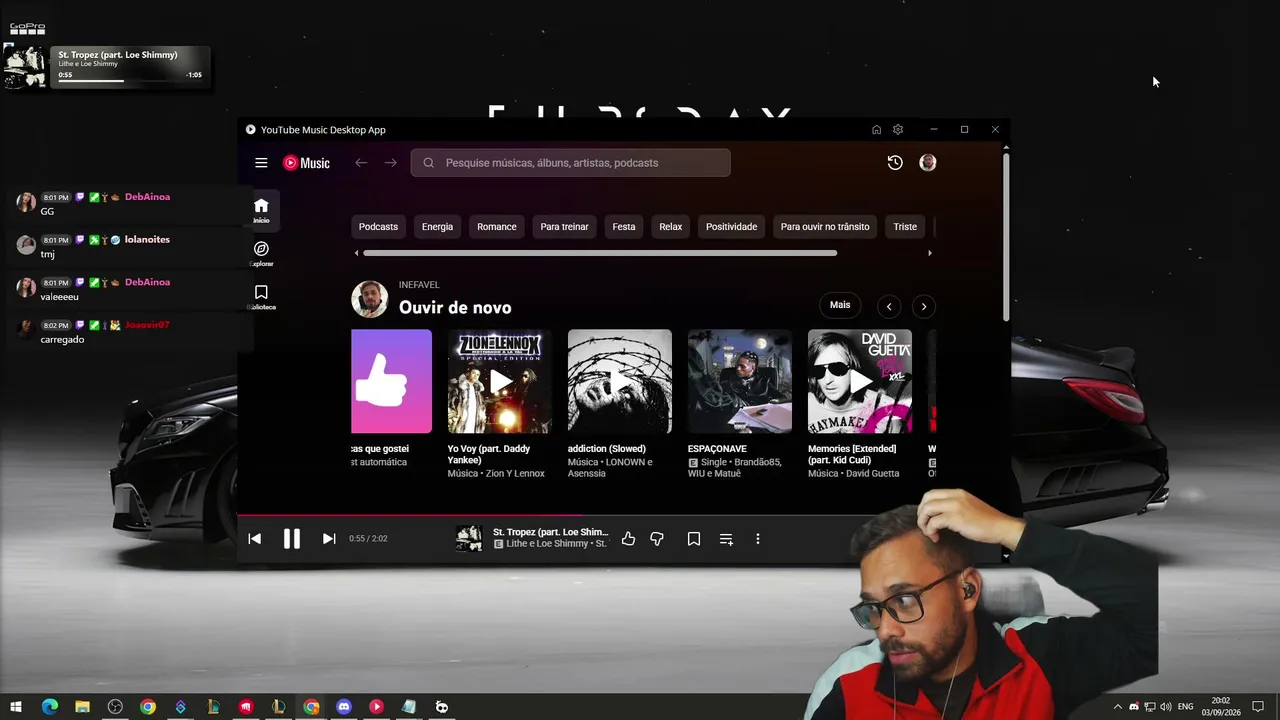The image size is (1280, 720).
Task: Go forward with the right arrow near search
Action: [391, 163]
